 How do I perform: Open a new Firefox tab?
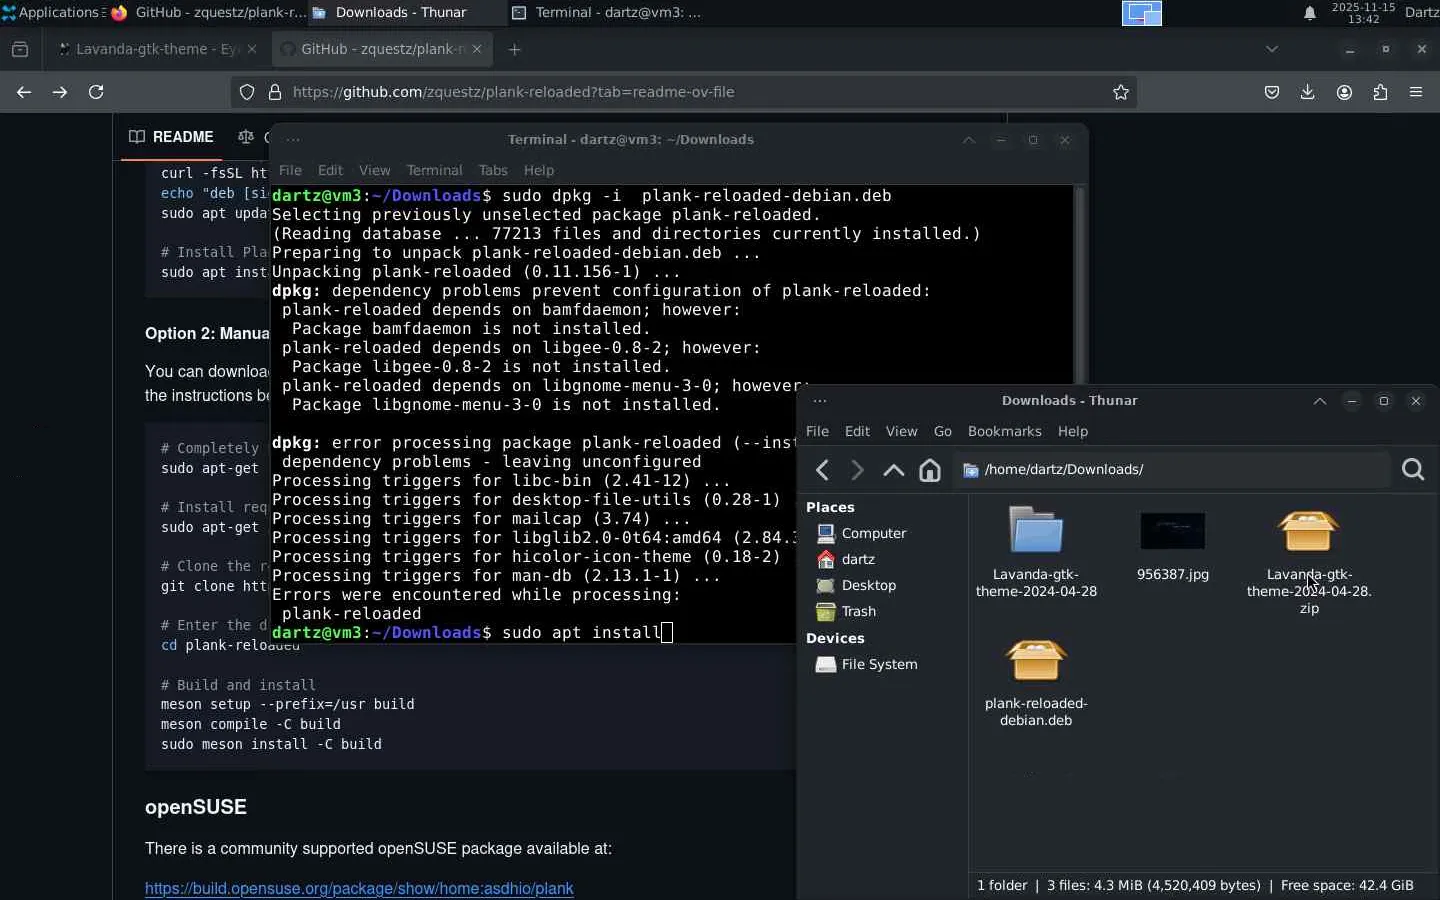point(514,49)
